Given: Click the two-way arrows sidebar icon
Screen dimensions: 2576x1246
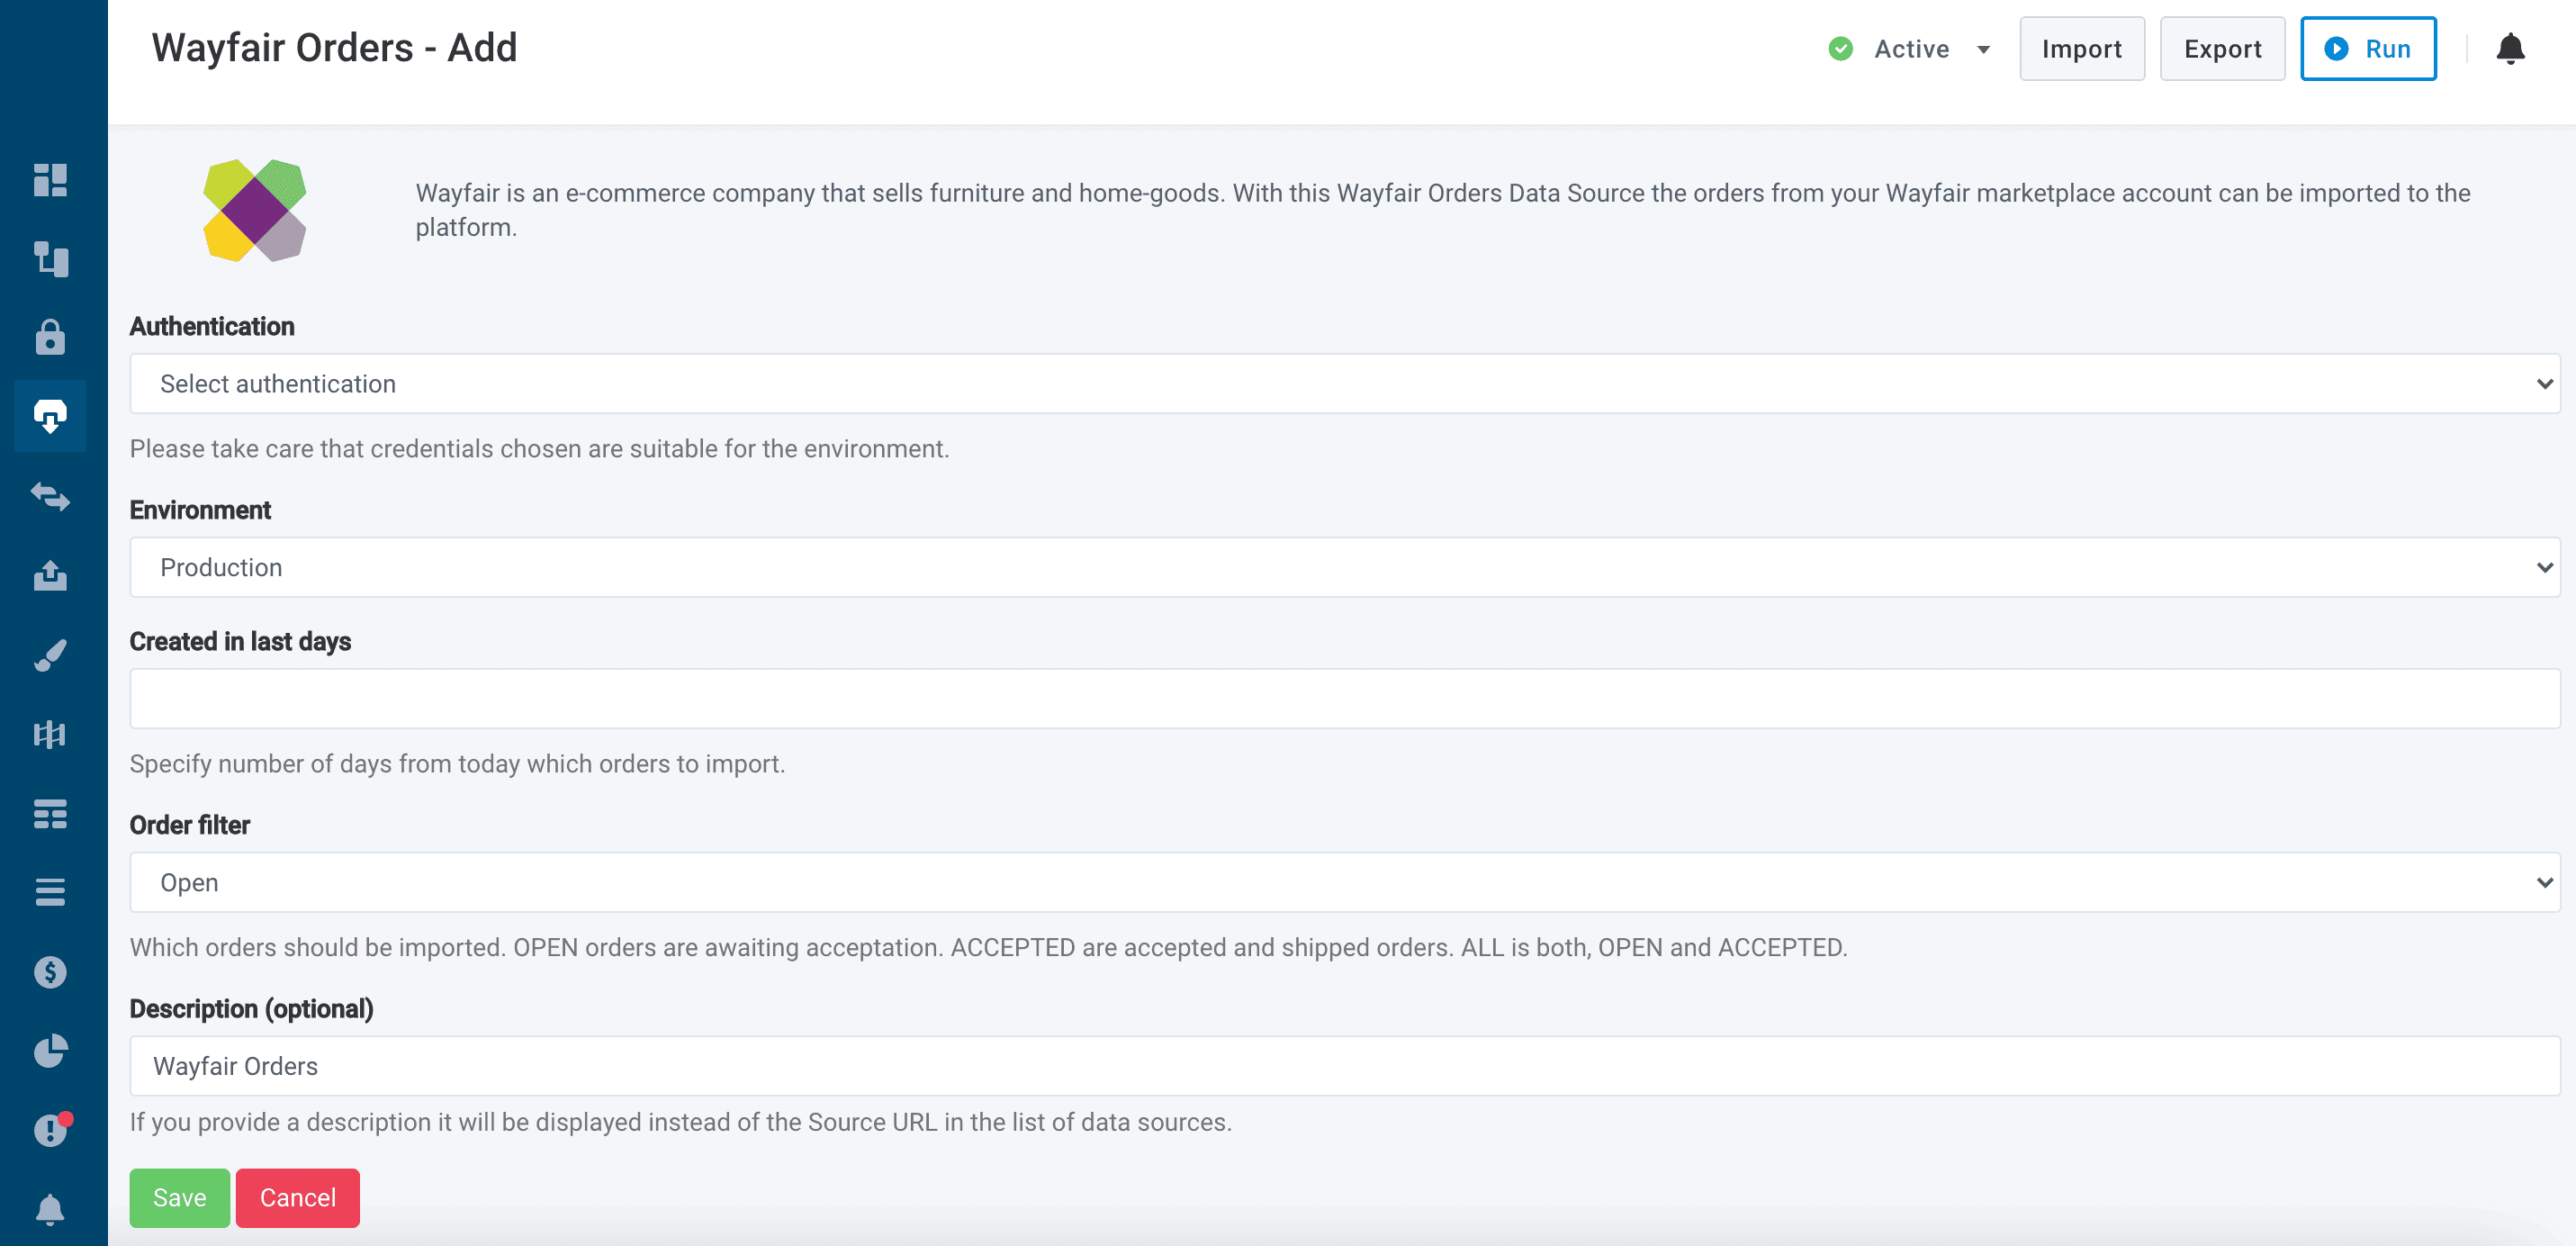Looking at the screenshot, I should [x=50, y=496].
